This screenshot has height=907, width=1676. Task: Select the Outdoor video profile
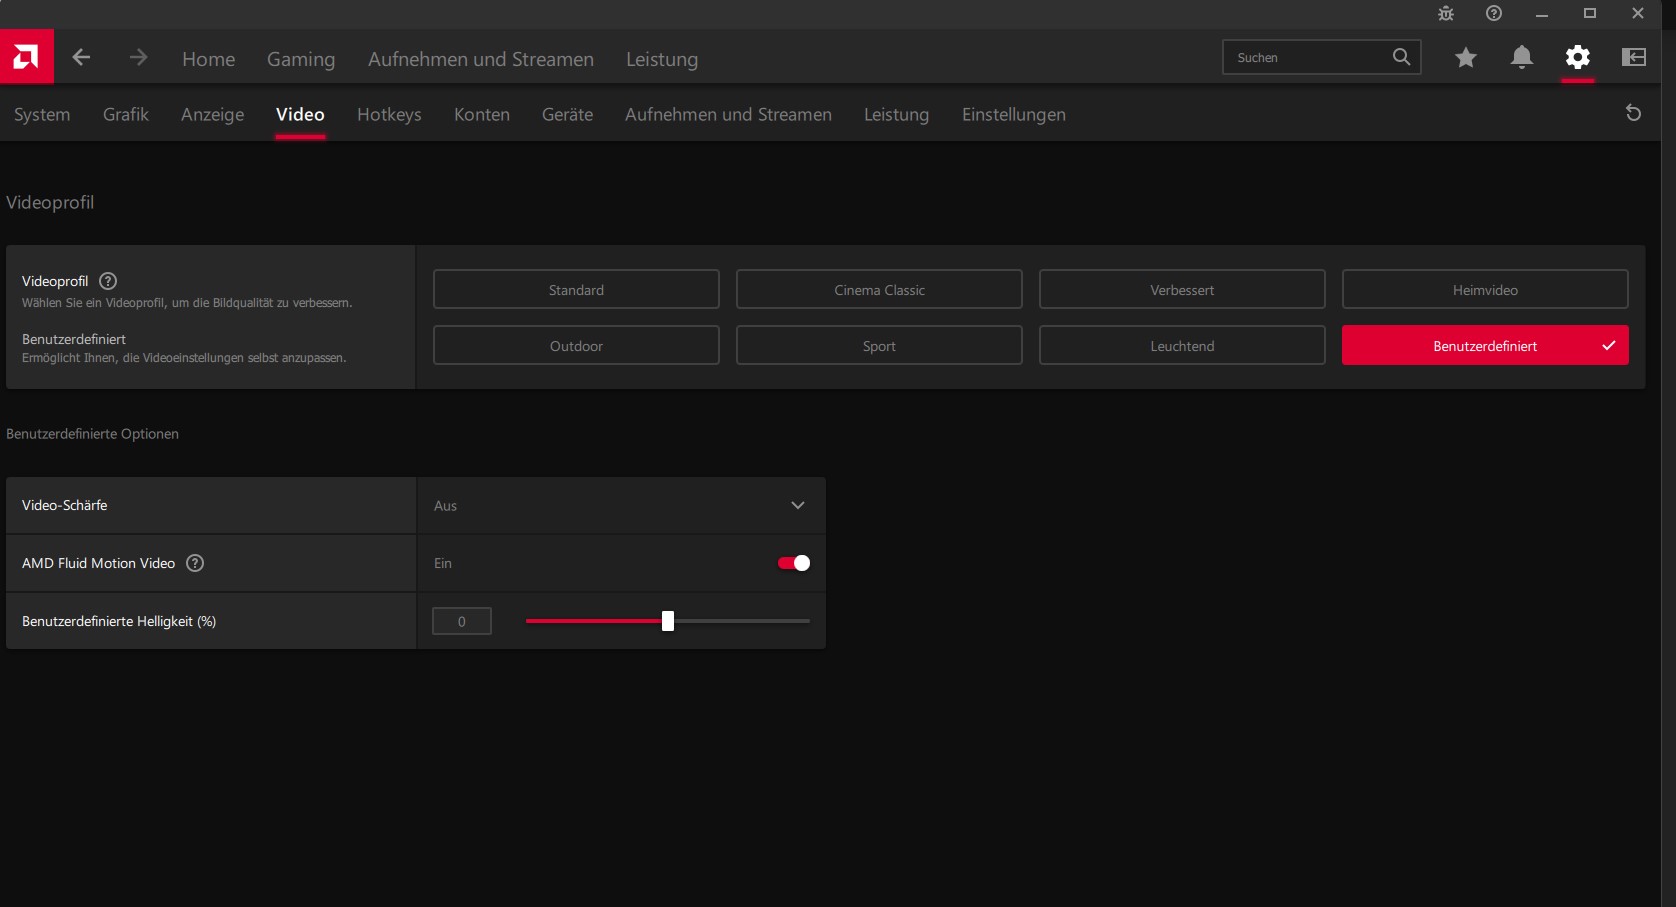576,345
